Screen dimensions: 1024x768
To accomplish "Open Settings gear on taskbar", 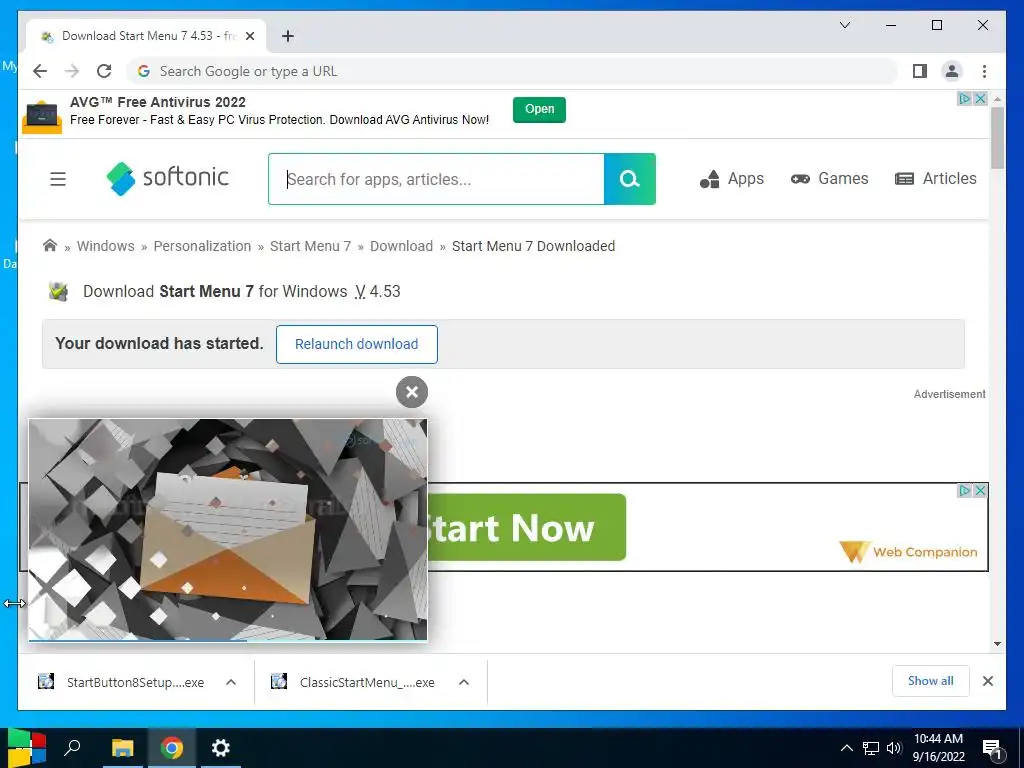I will coord(221,748).
